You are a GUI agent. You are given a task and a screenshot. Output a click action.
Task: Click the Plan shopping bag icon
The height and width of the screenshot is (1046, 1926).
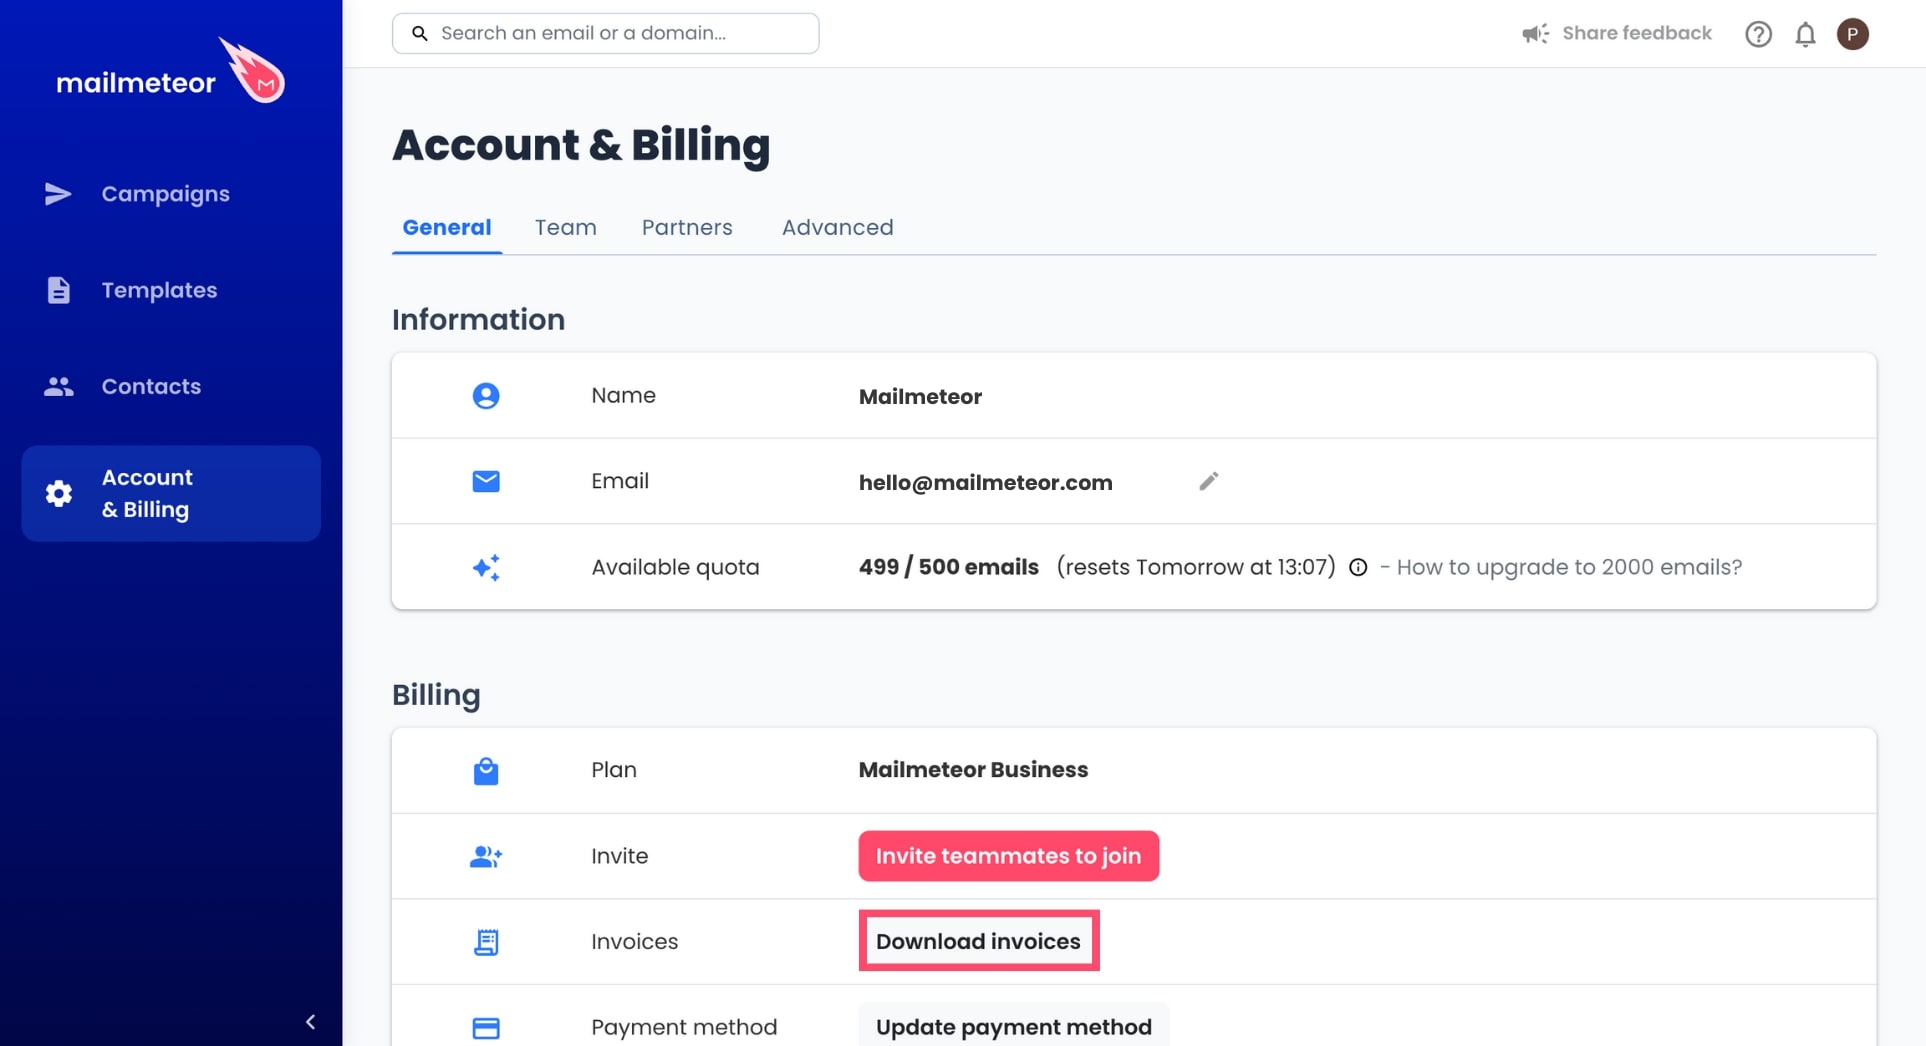[x=486, y=771]
